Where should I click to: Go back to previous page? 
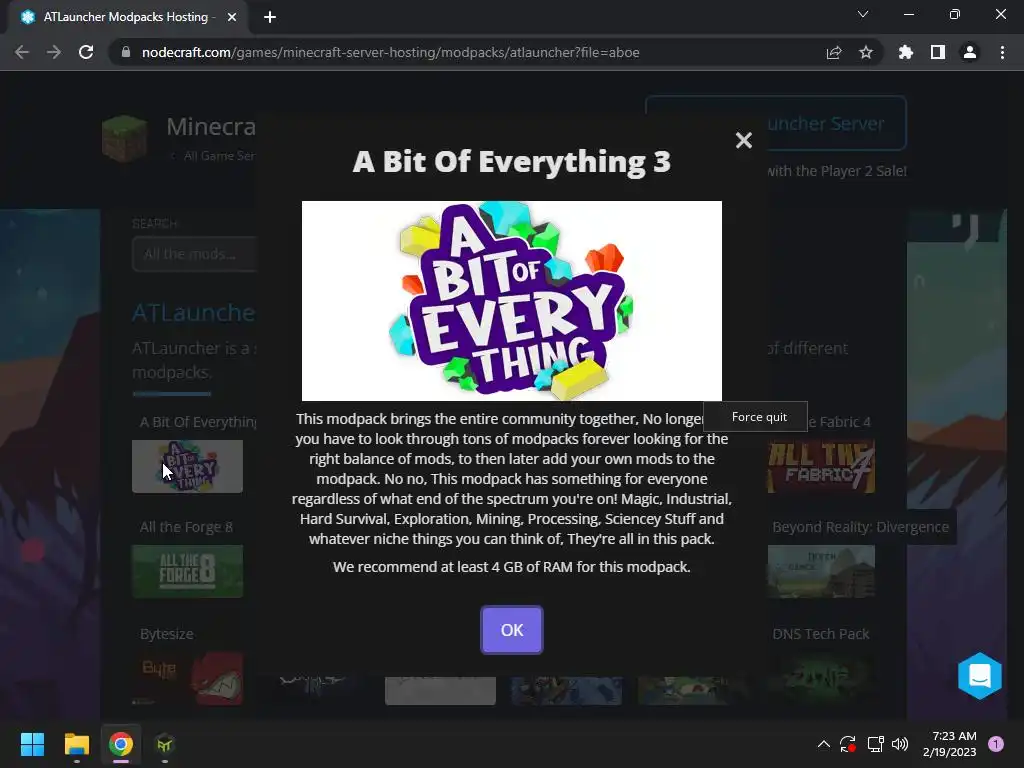pos(22,52)
